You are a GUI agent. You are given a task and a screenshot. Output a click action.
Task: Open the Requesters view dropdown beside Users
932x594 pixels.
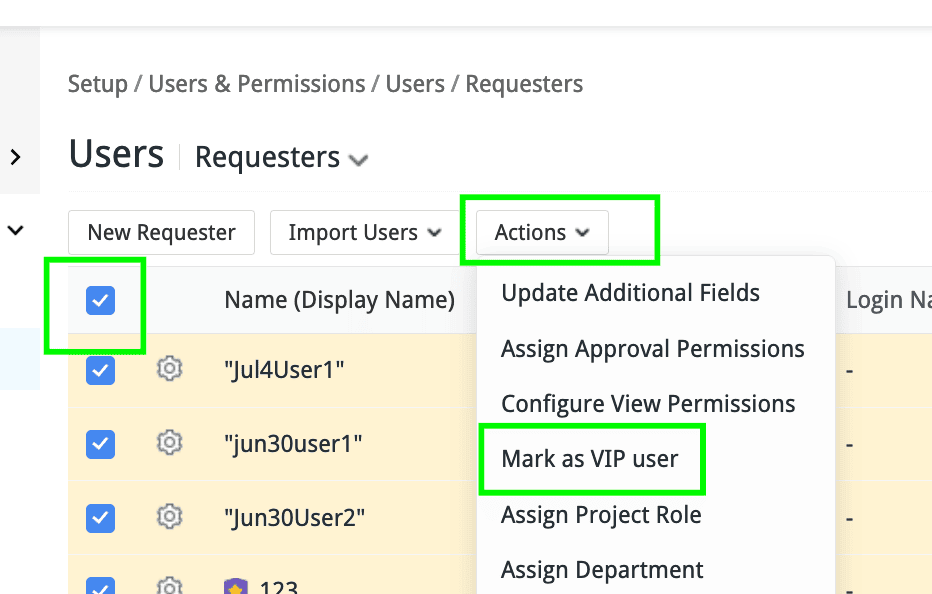click(281, 158)
